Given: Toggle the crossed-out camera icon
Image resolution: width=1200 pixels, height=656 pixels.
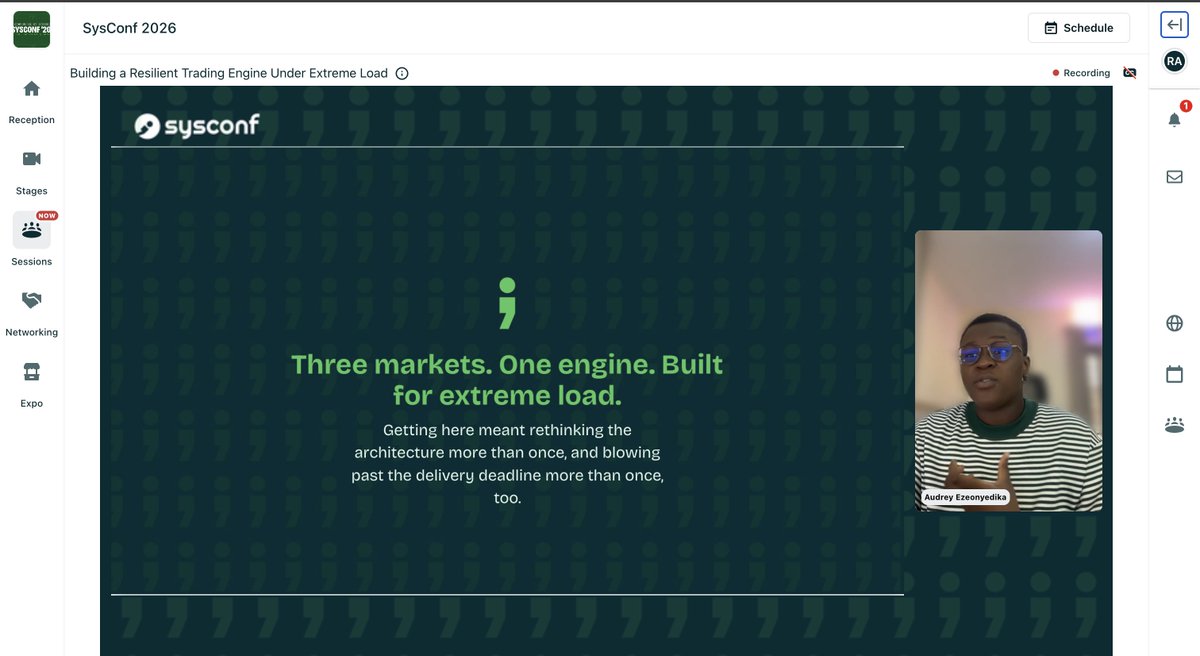Looking at the screenshot, I should (x=1130, y=73).
